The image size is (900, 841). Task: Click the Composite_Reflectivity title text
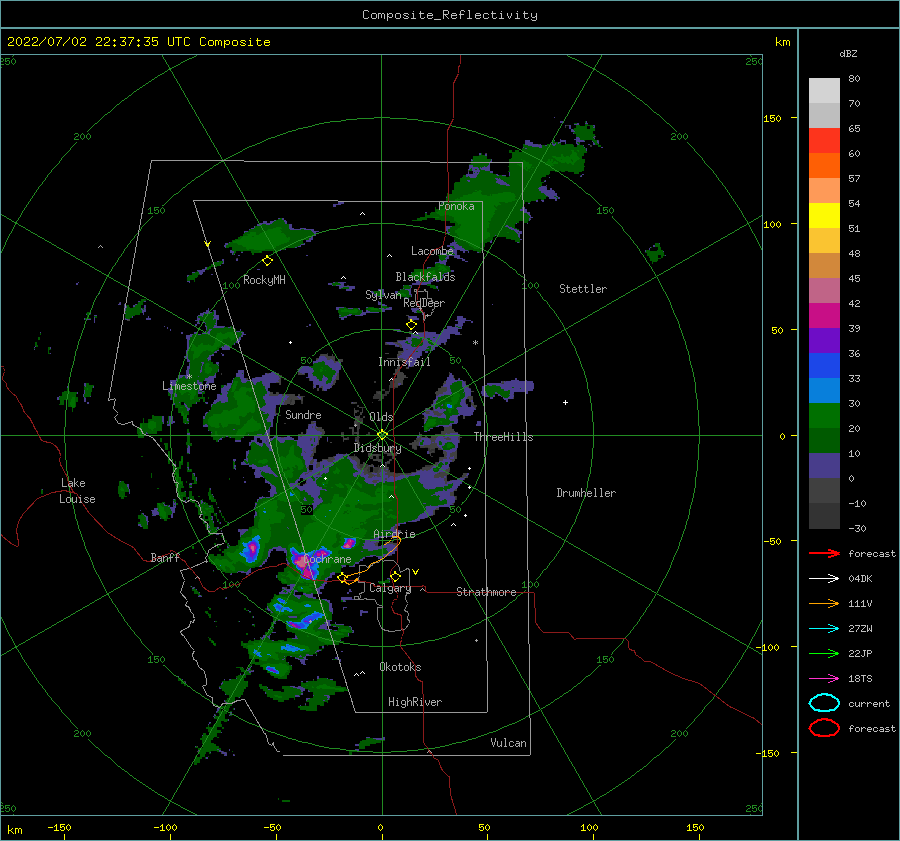[450, 15]
